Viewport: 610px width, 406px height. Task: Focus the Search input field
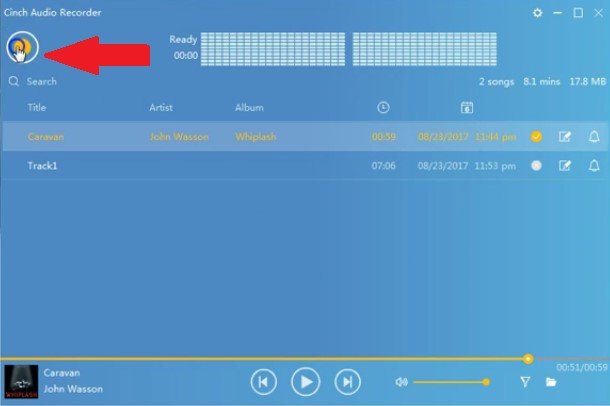[x=42, y=81]
